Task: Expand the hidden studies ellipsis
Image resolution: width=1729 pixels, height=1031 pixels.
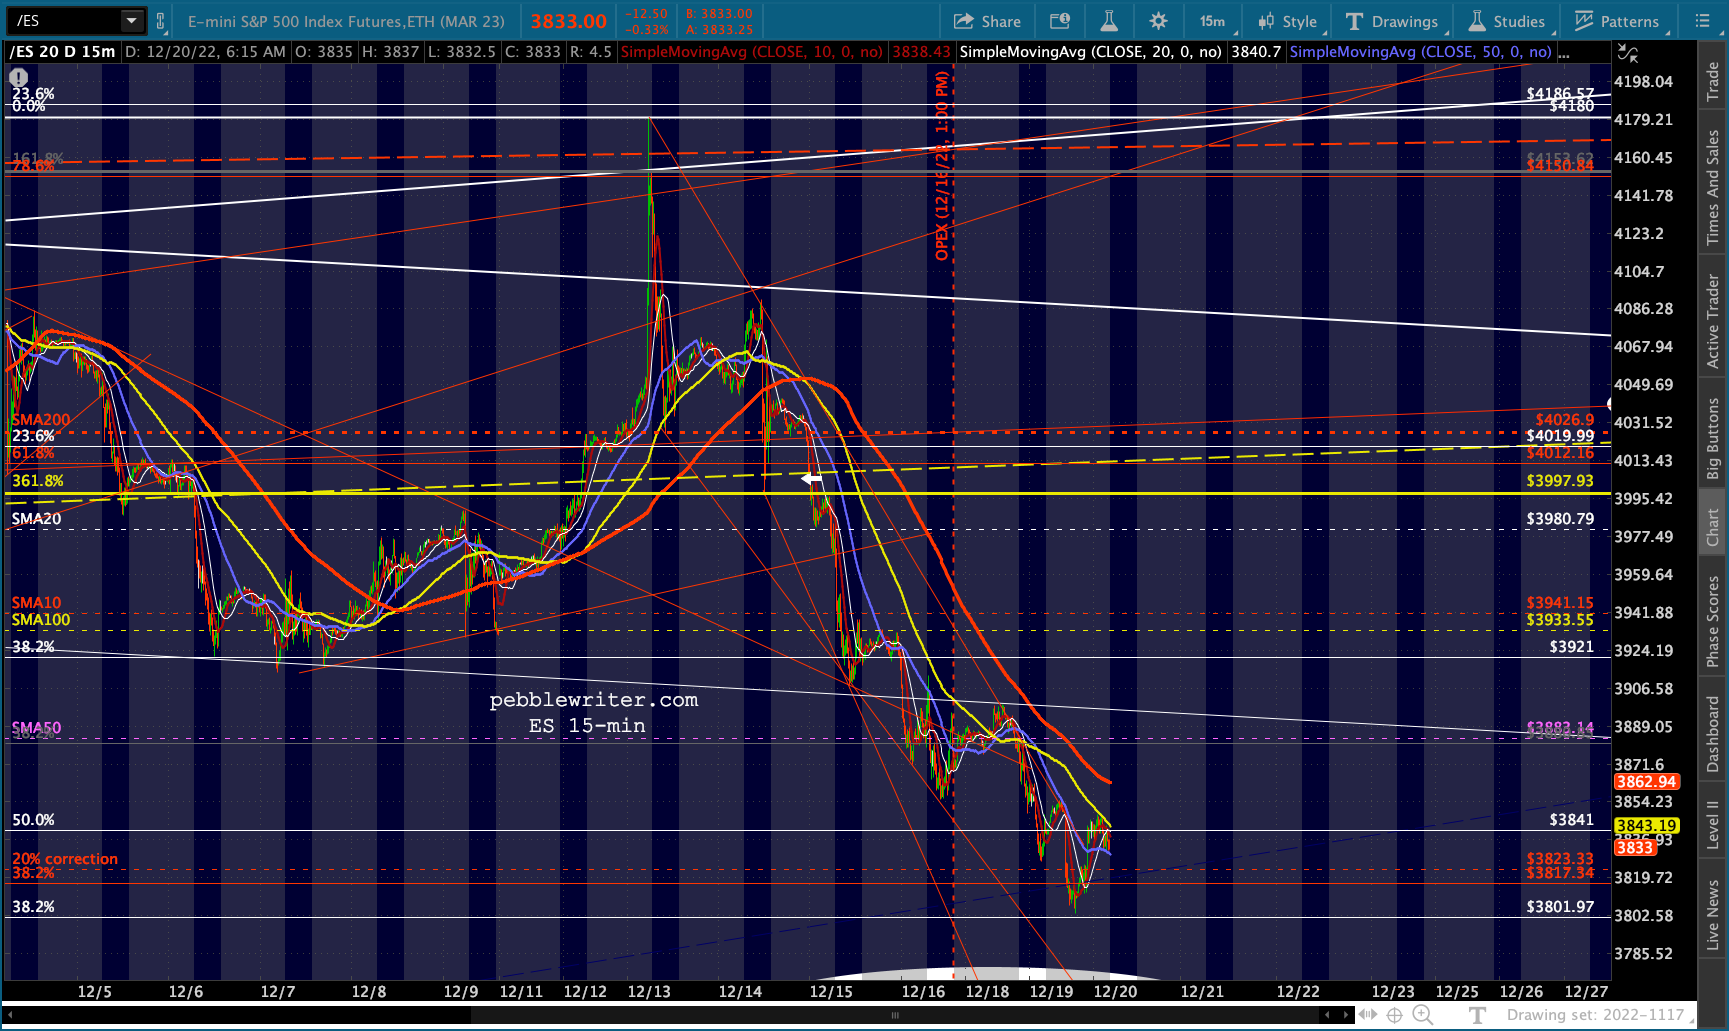Action: coord(1564,52)
